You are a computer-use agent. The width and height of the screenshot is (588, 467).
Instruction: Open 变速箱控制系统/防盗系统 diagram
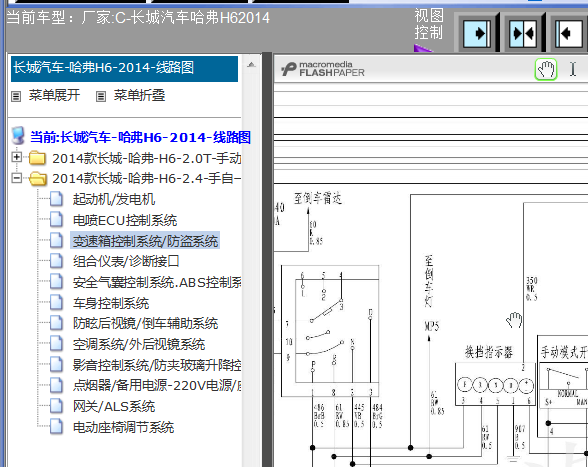click(x=145, y=241)
